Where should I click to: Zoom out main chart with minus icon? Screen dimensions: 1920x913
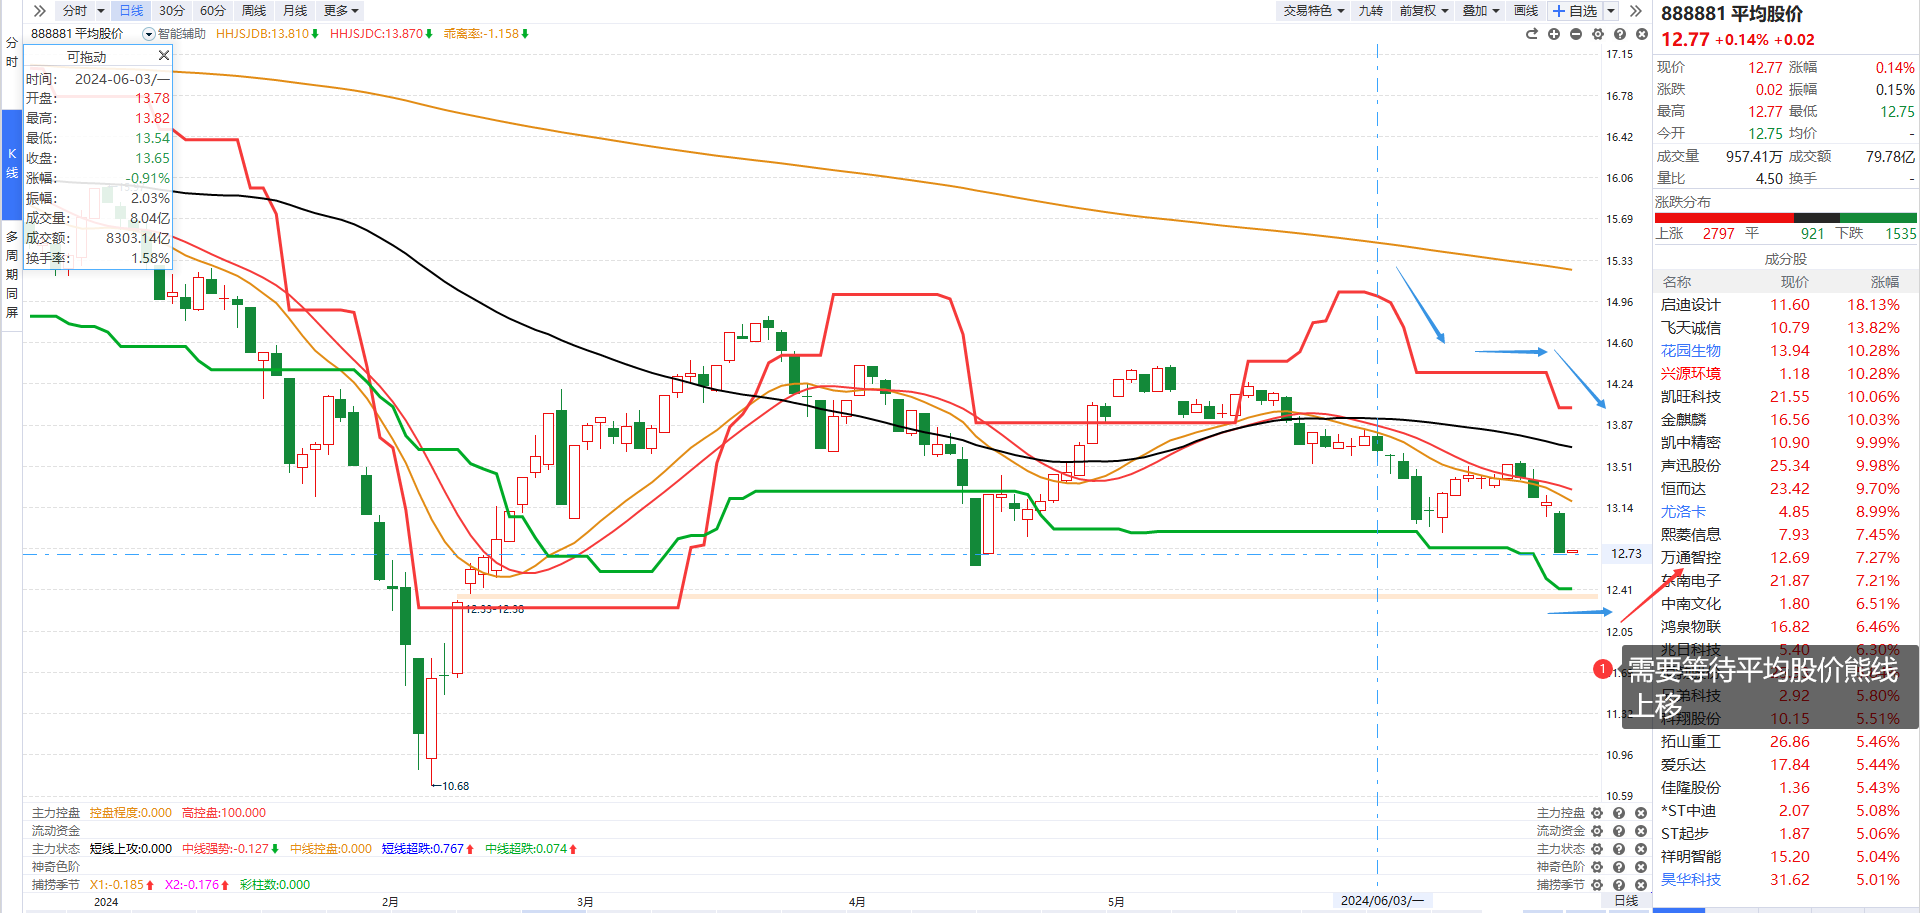(x=1576, y=34)
